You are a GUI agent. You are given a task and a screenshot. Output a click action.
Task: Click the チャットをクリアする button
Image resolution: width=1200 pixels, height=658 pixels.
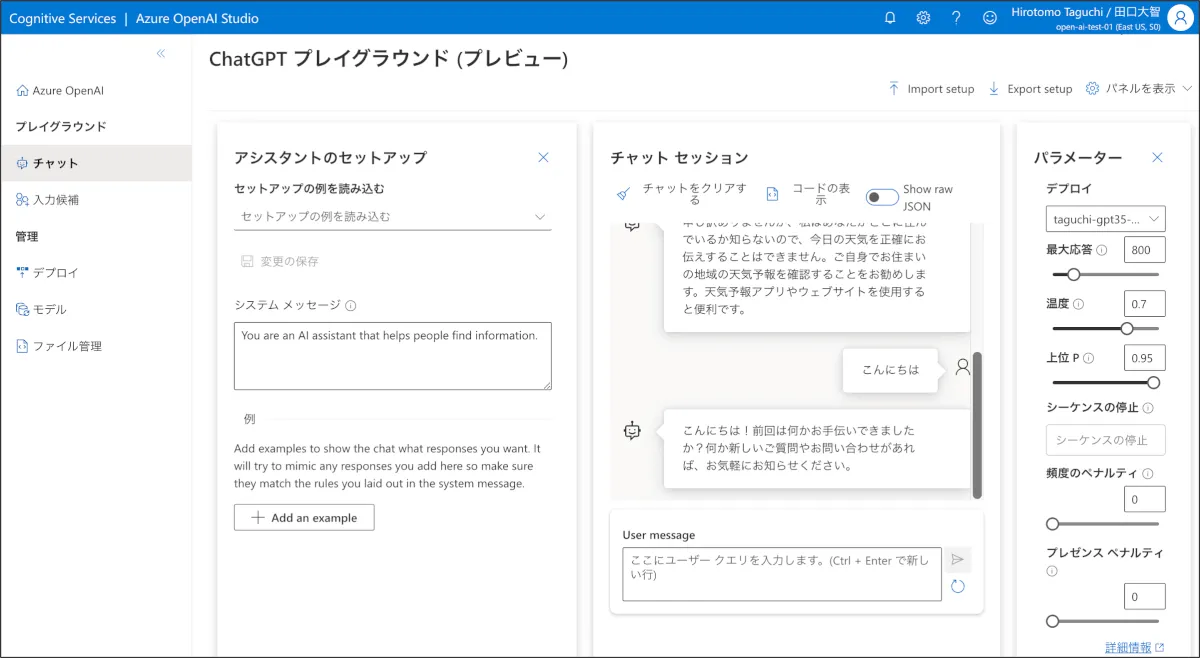point(682,194)
